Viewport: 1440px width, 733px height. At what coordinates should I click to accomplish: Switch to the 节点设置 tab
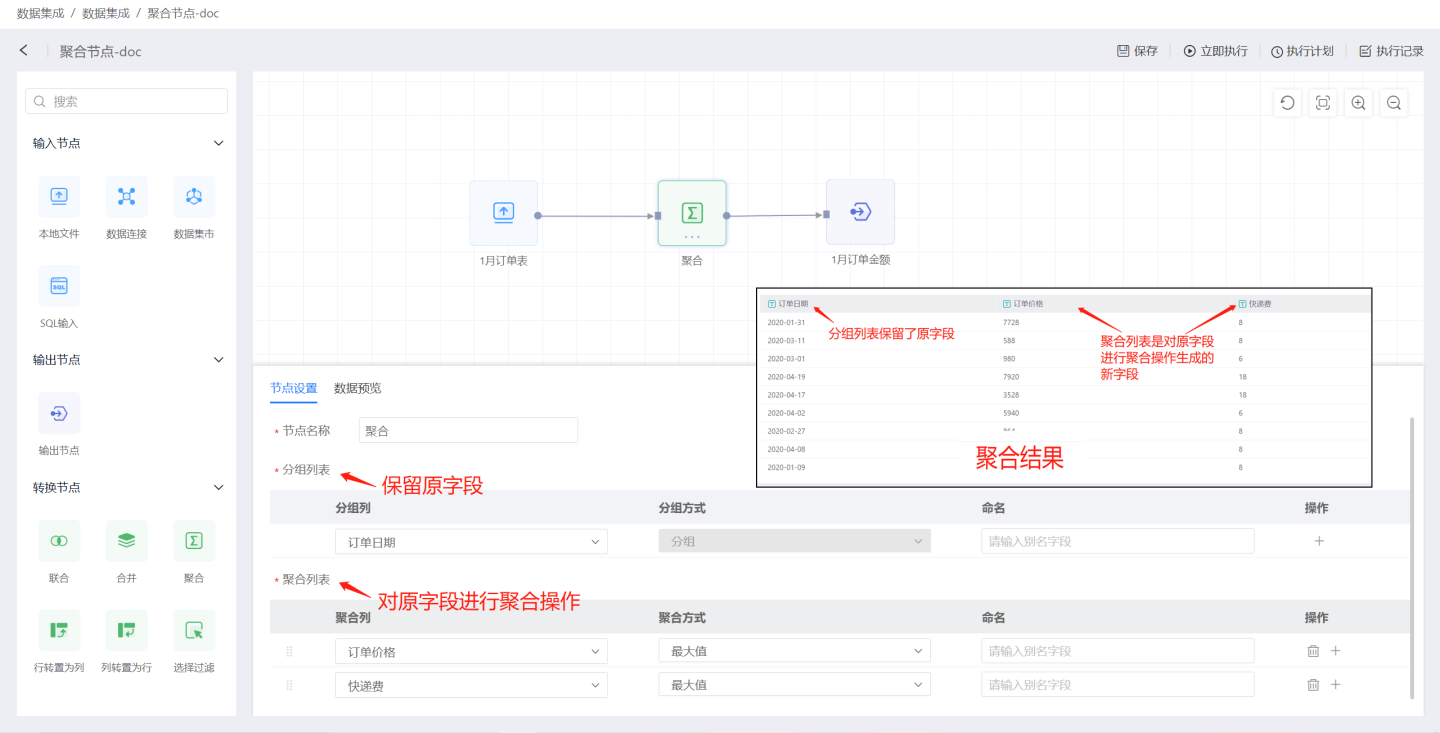(x=293, y=388)
